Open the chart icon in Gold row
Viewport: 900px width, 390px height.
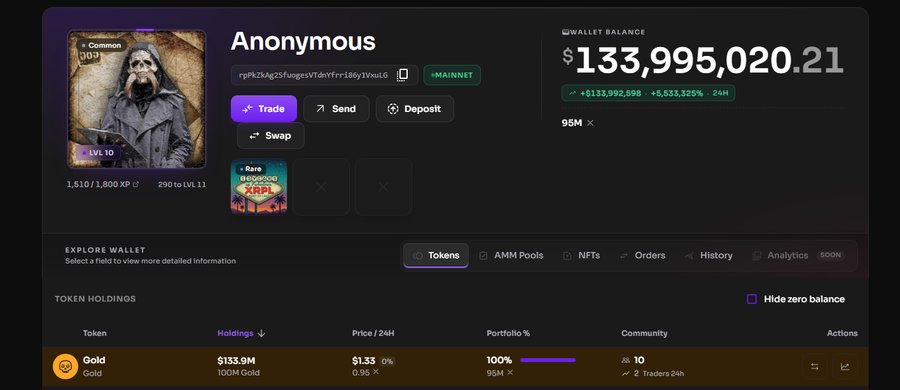pos(845,366)
